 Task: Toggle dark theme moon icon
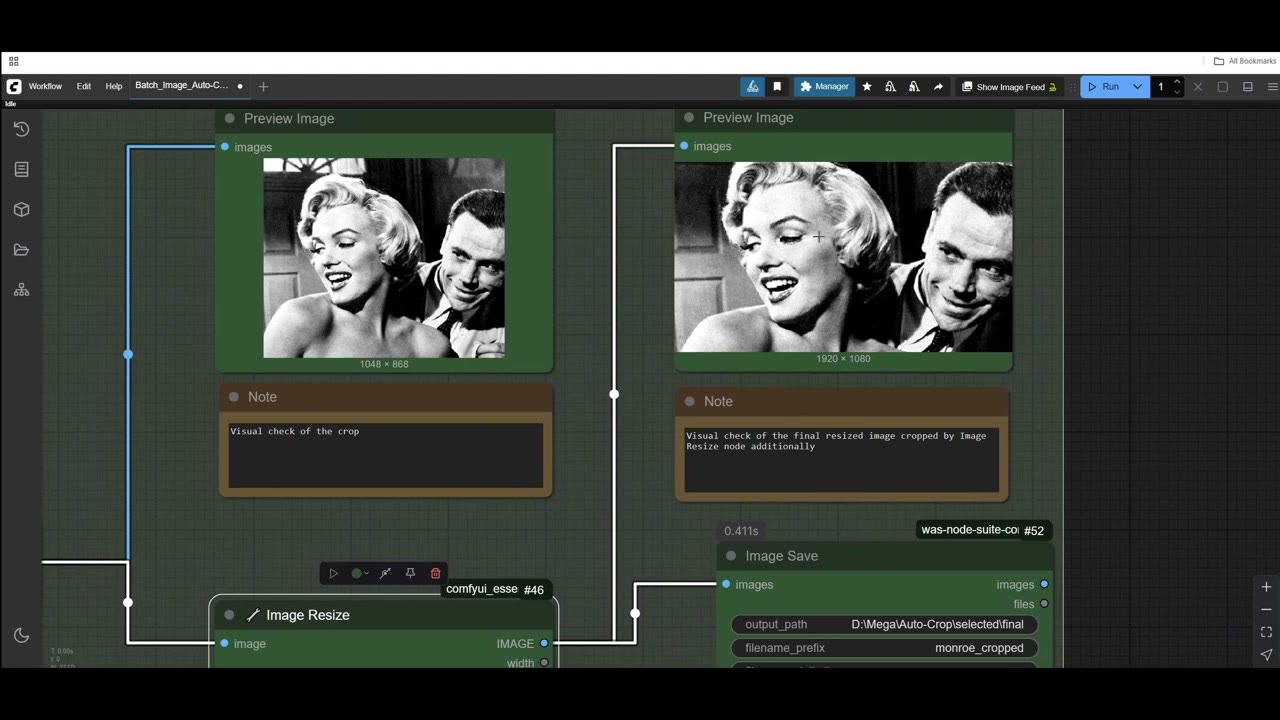[x=21, y=635]
